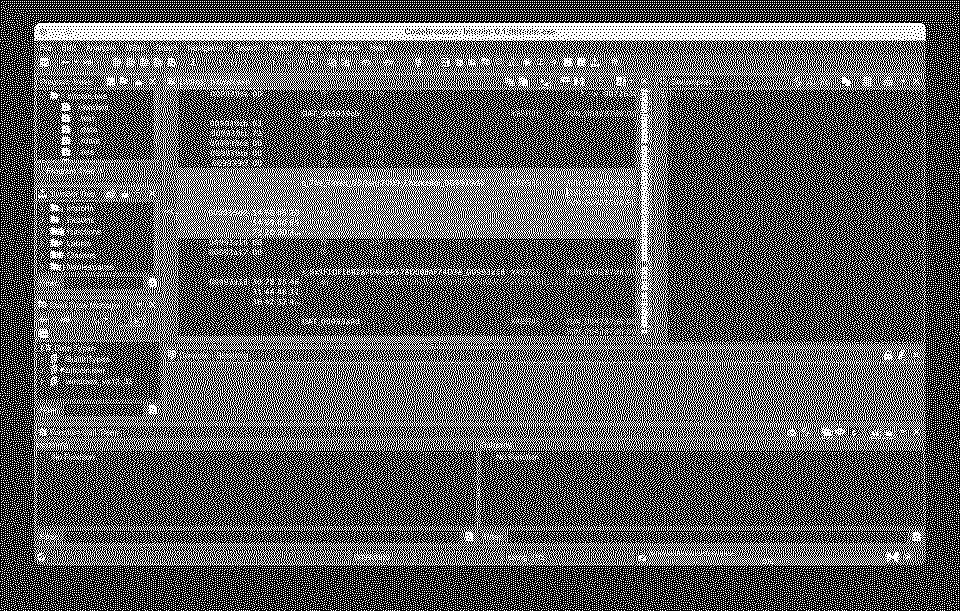Close the Console Scripting panel
The height and width of the screenshot is (611, 960).
tap(917, 354)
